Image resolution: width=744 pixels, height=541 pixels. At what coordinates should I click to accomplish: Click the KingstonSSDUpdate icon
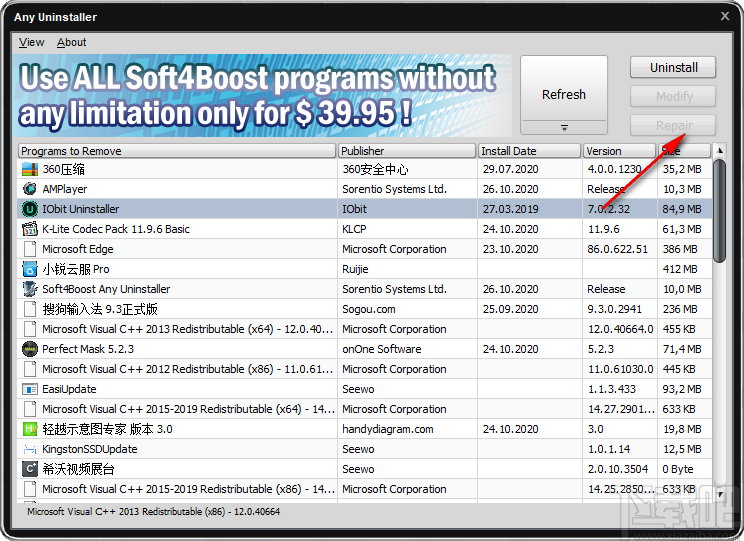tap(30, 449)
